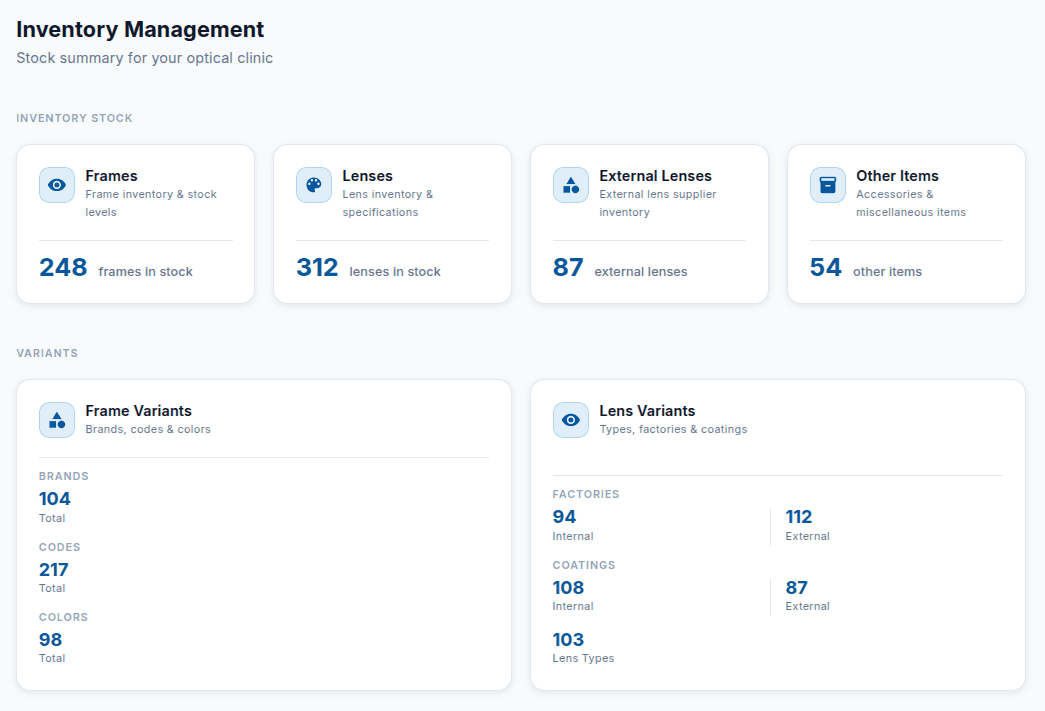Click the palette icon on the Lenses card
This screenshot has height=711, width=1045.
pyautogui.click(x=314, y=185)
